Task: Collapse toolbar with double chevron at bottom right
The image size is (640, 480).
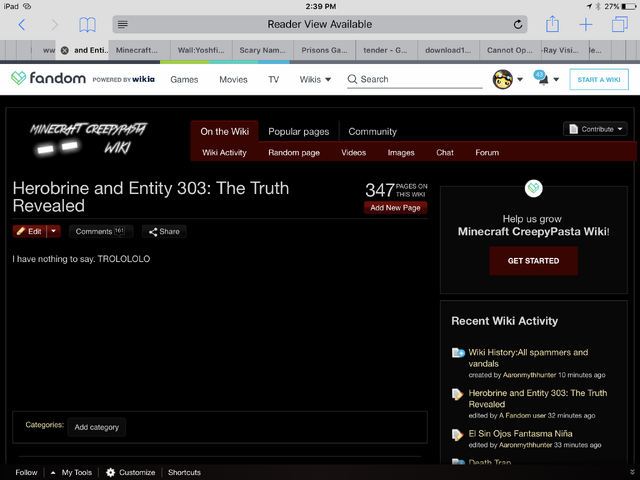Action: [633, 472]
